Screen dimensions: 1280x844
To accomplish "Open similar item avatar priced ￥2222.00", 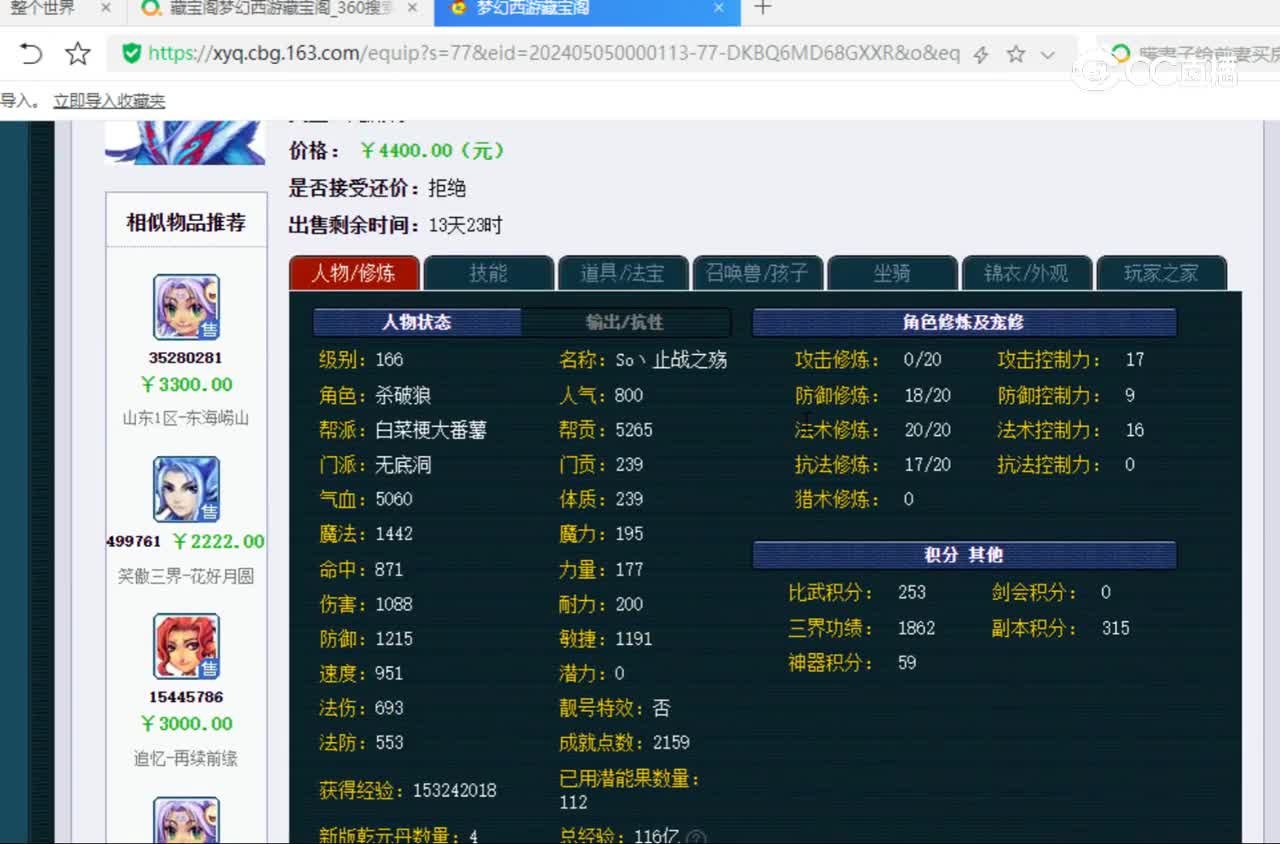I will tap(186, 489).
